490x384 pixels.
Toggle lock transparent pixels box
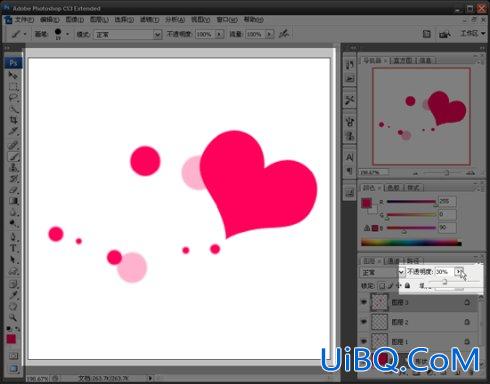382,286
